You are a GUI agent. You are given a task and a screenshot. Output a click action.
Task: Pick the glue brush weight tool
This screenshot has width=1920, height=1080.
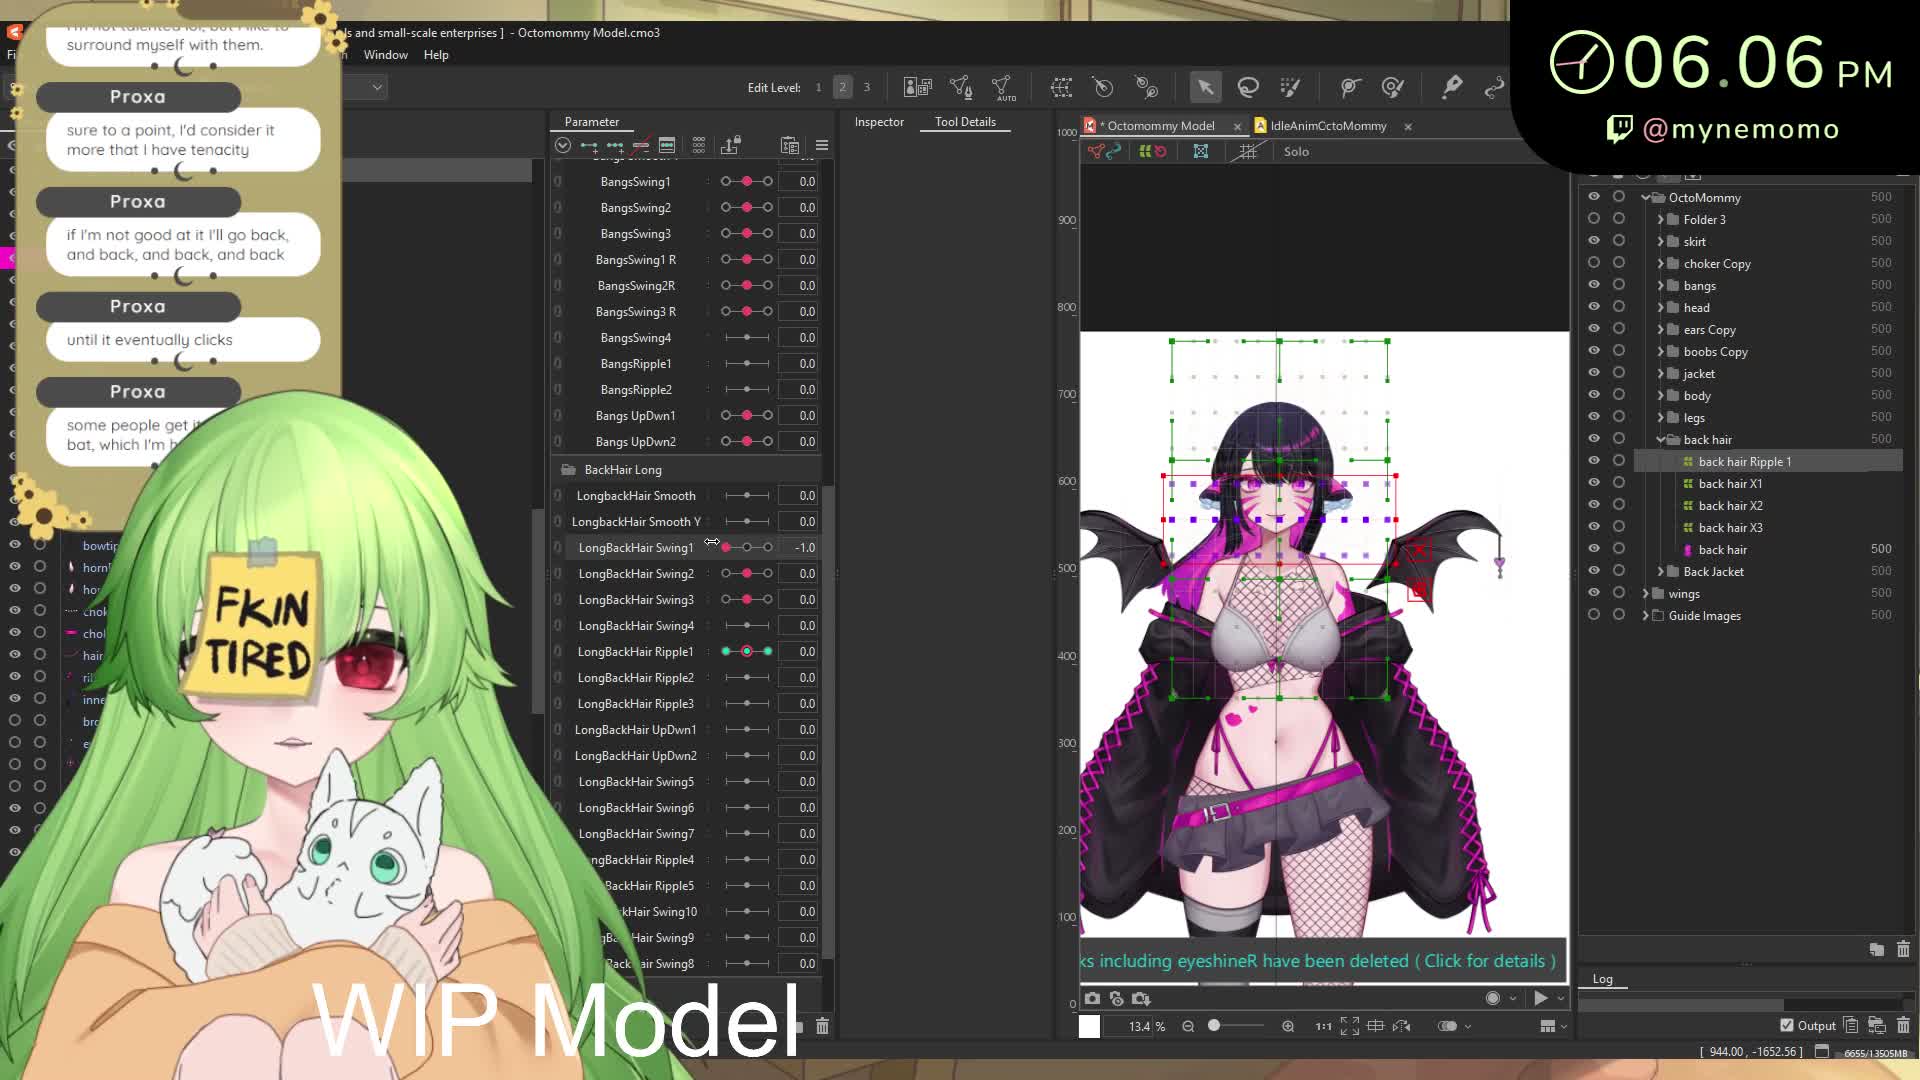coord(1393,88)
